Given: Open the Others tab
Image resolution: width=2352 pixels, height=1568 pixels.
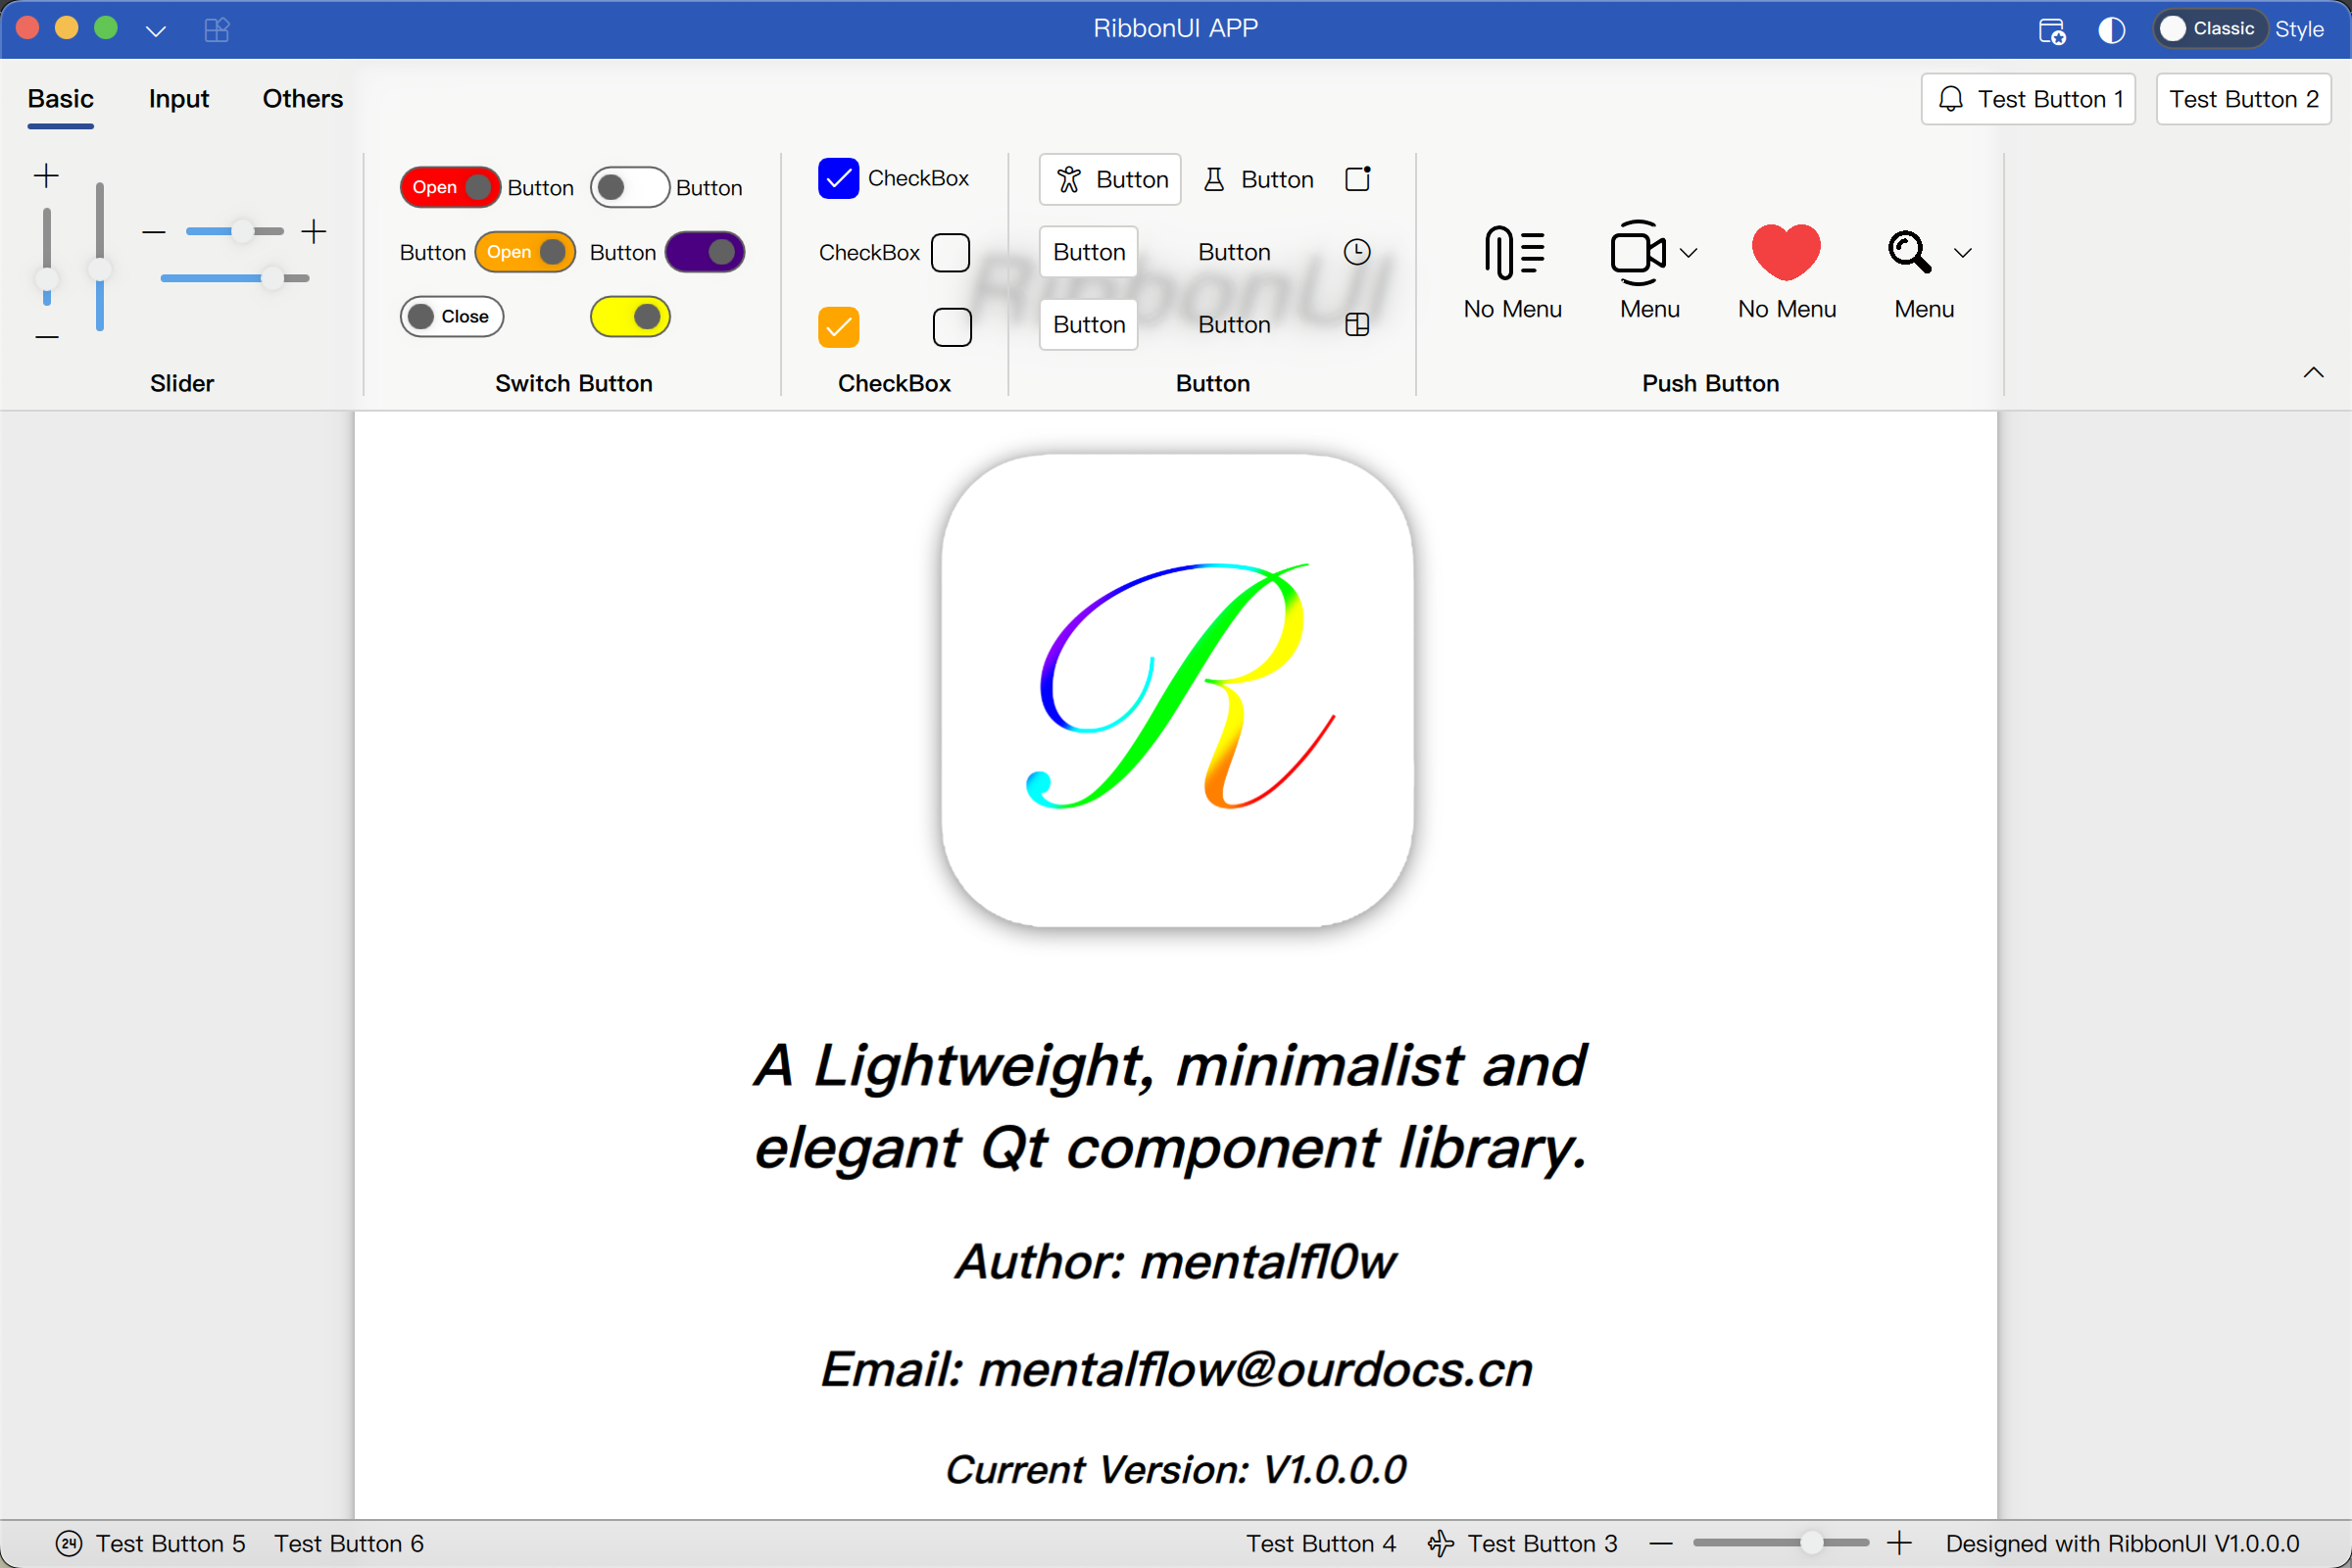Looking at the screenshot, I should [303, 99].
